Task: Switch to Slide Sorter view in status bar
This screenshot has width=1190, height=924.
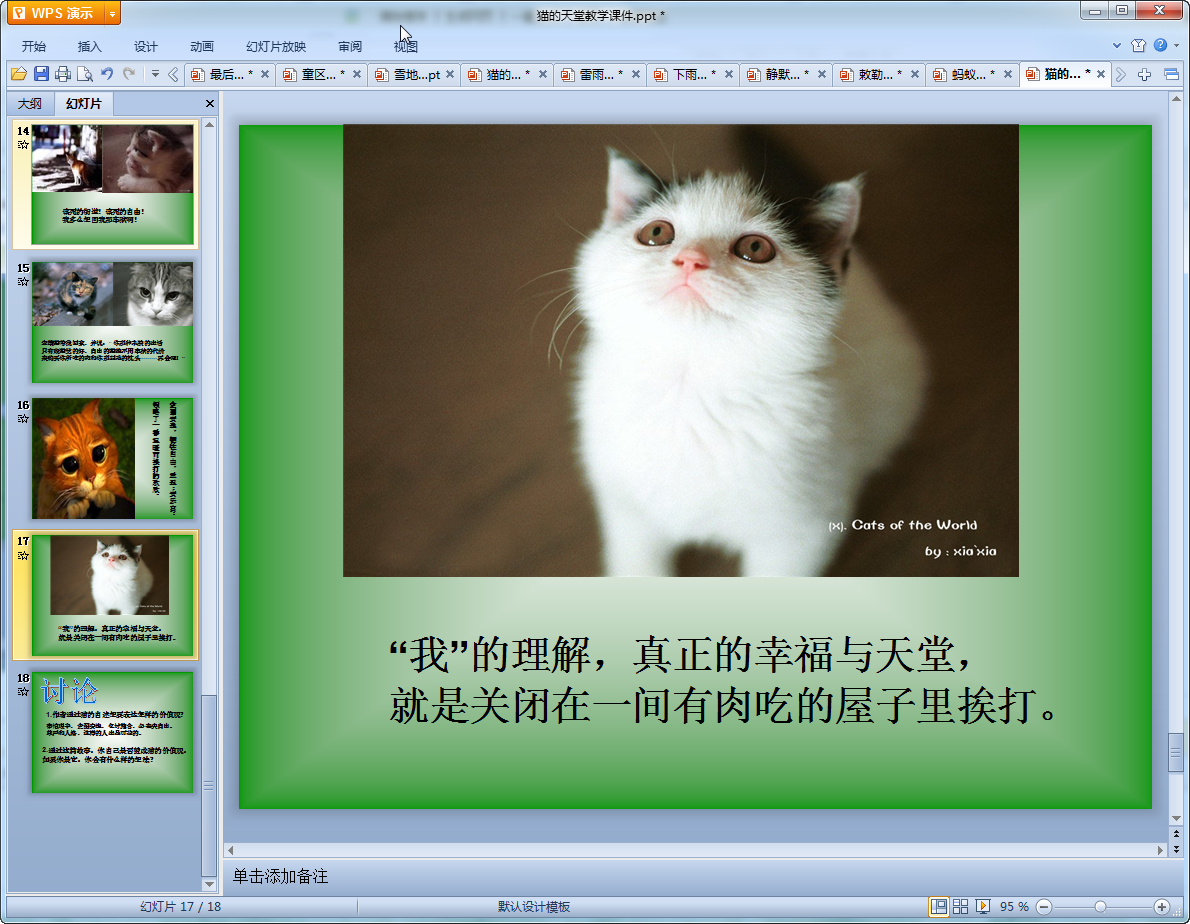Action: 960,907
